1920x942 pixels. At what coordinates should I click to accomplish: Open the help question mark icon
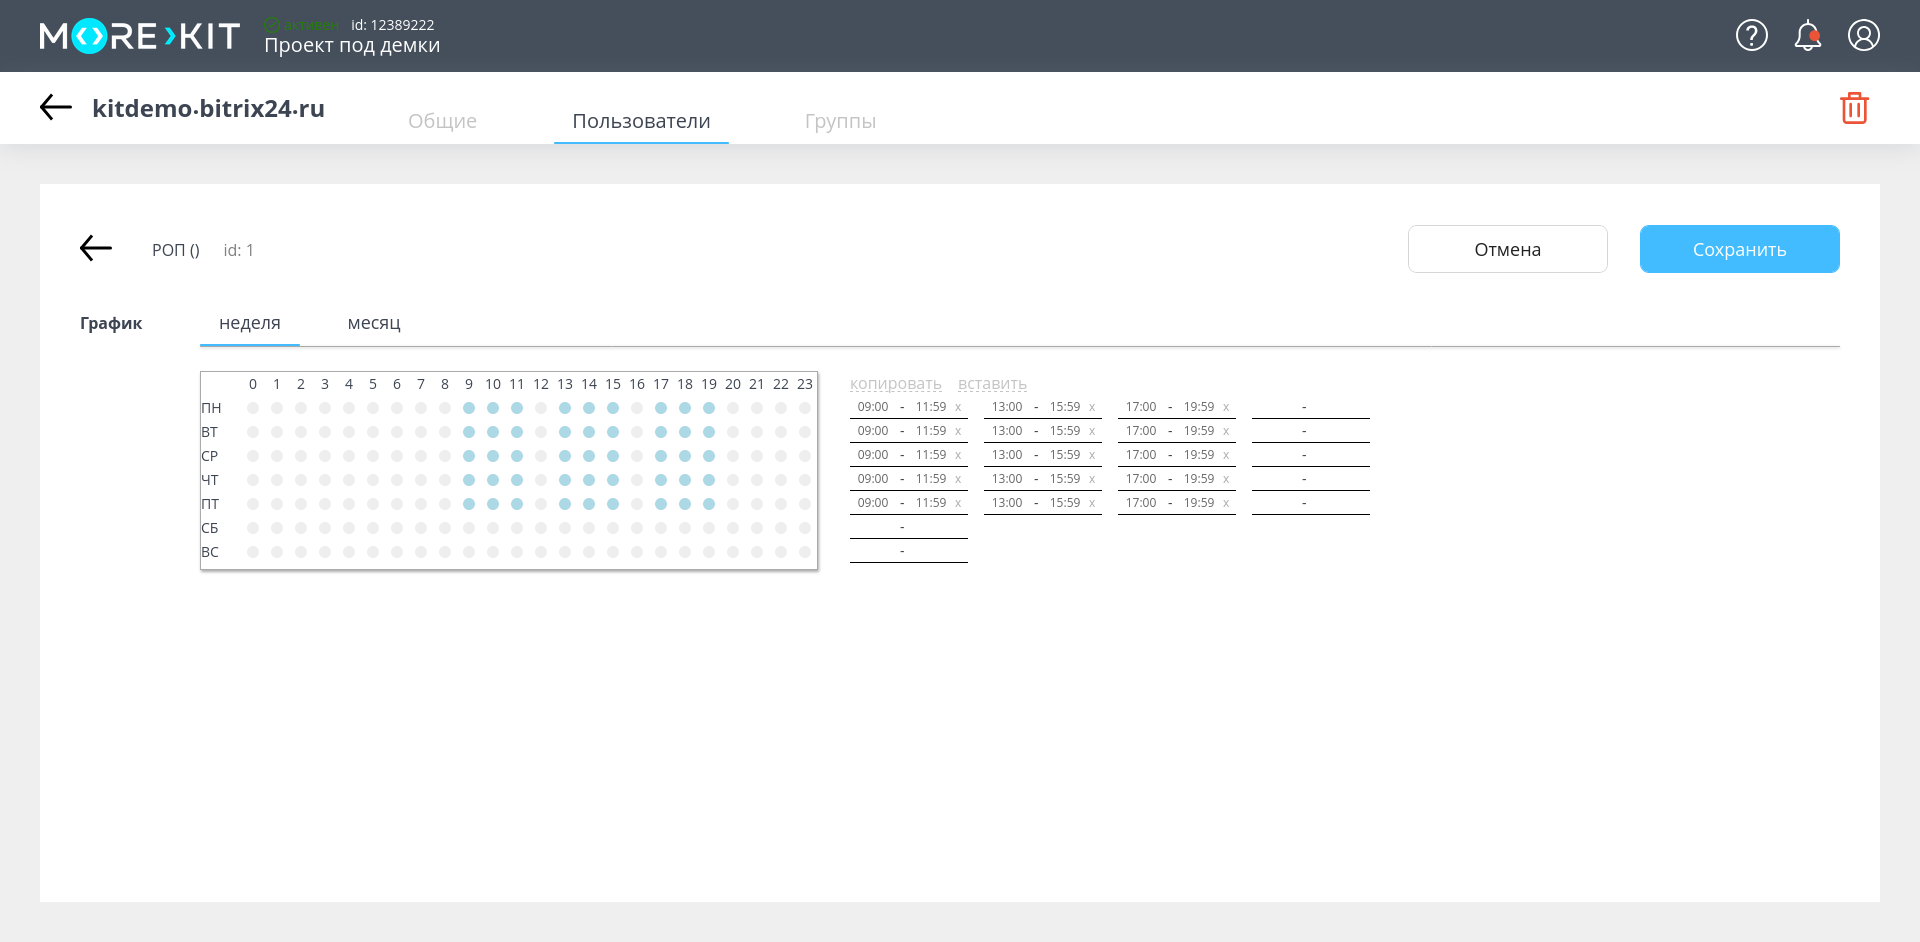point(1751,36)
